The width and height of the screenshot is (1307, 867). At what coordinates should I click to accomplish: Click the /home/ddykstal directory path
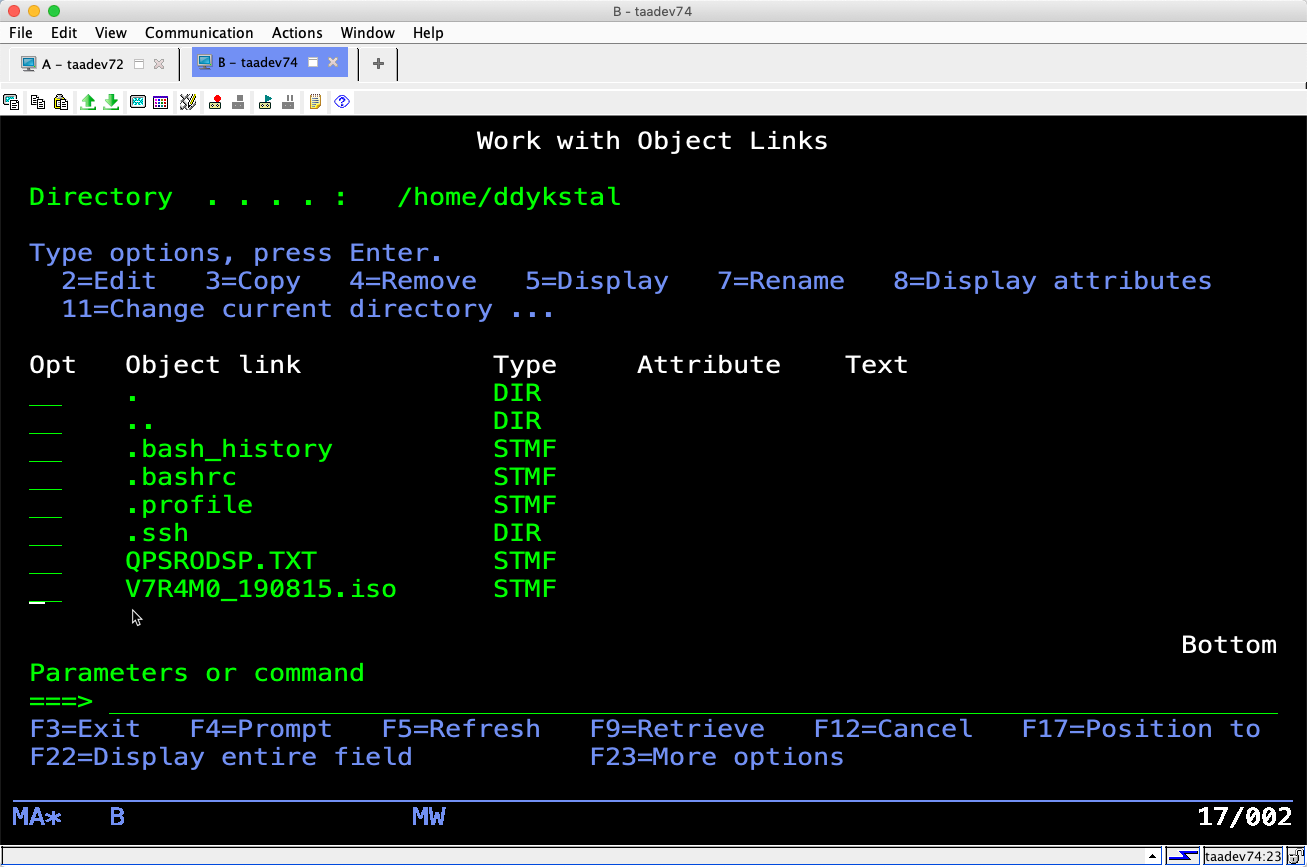(509, 197)
